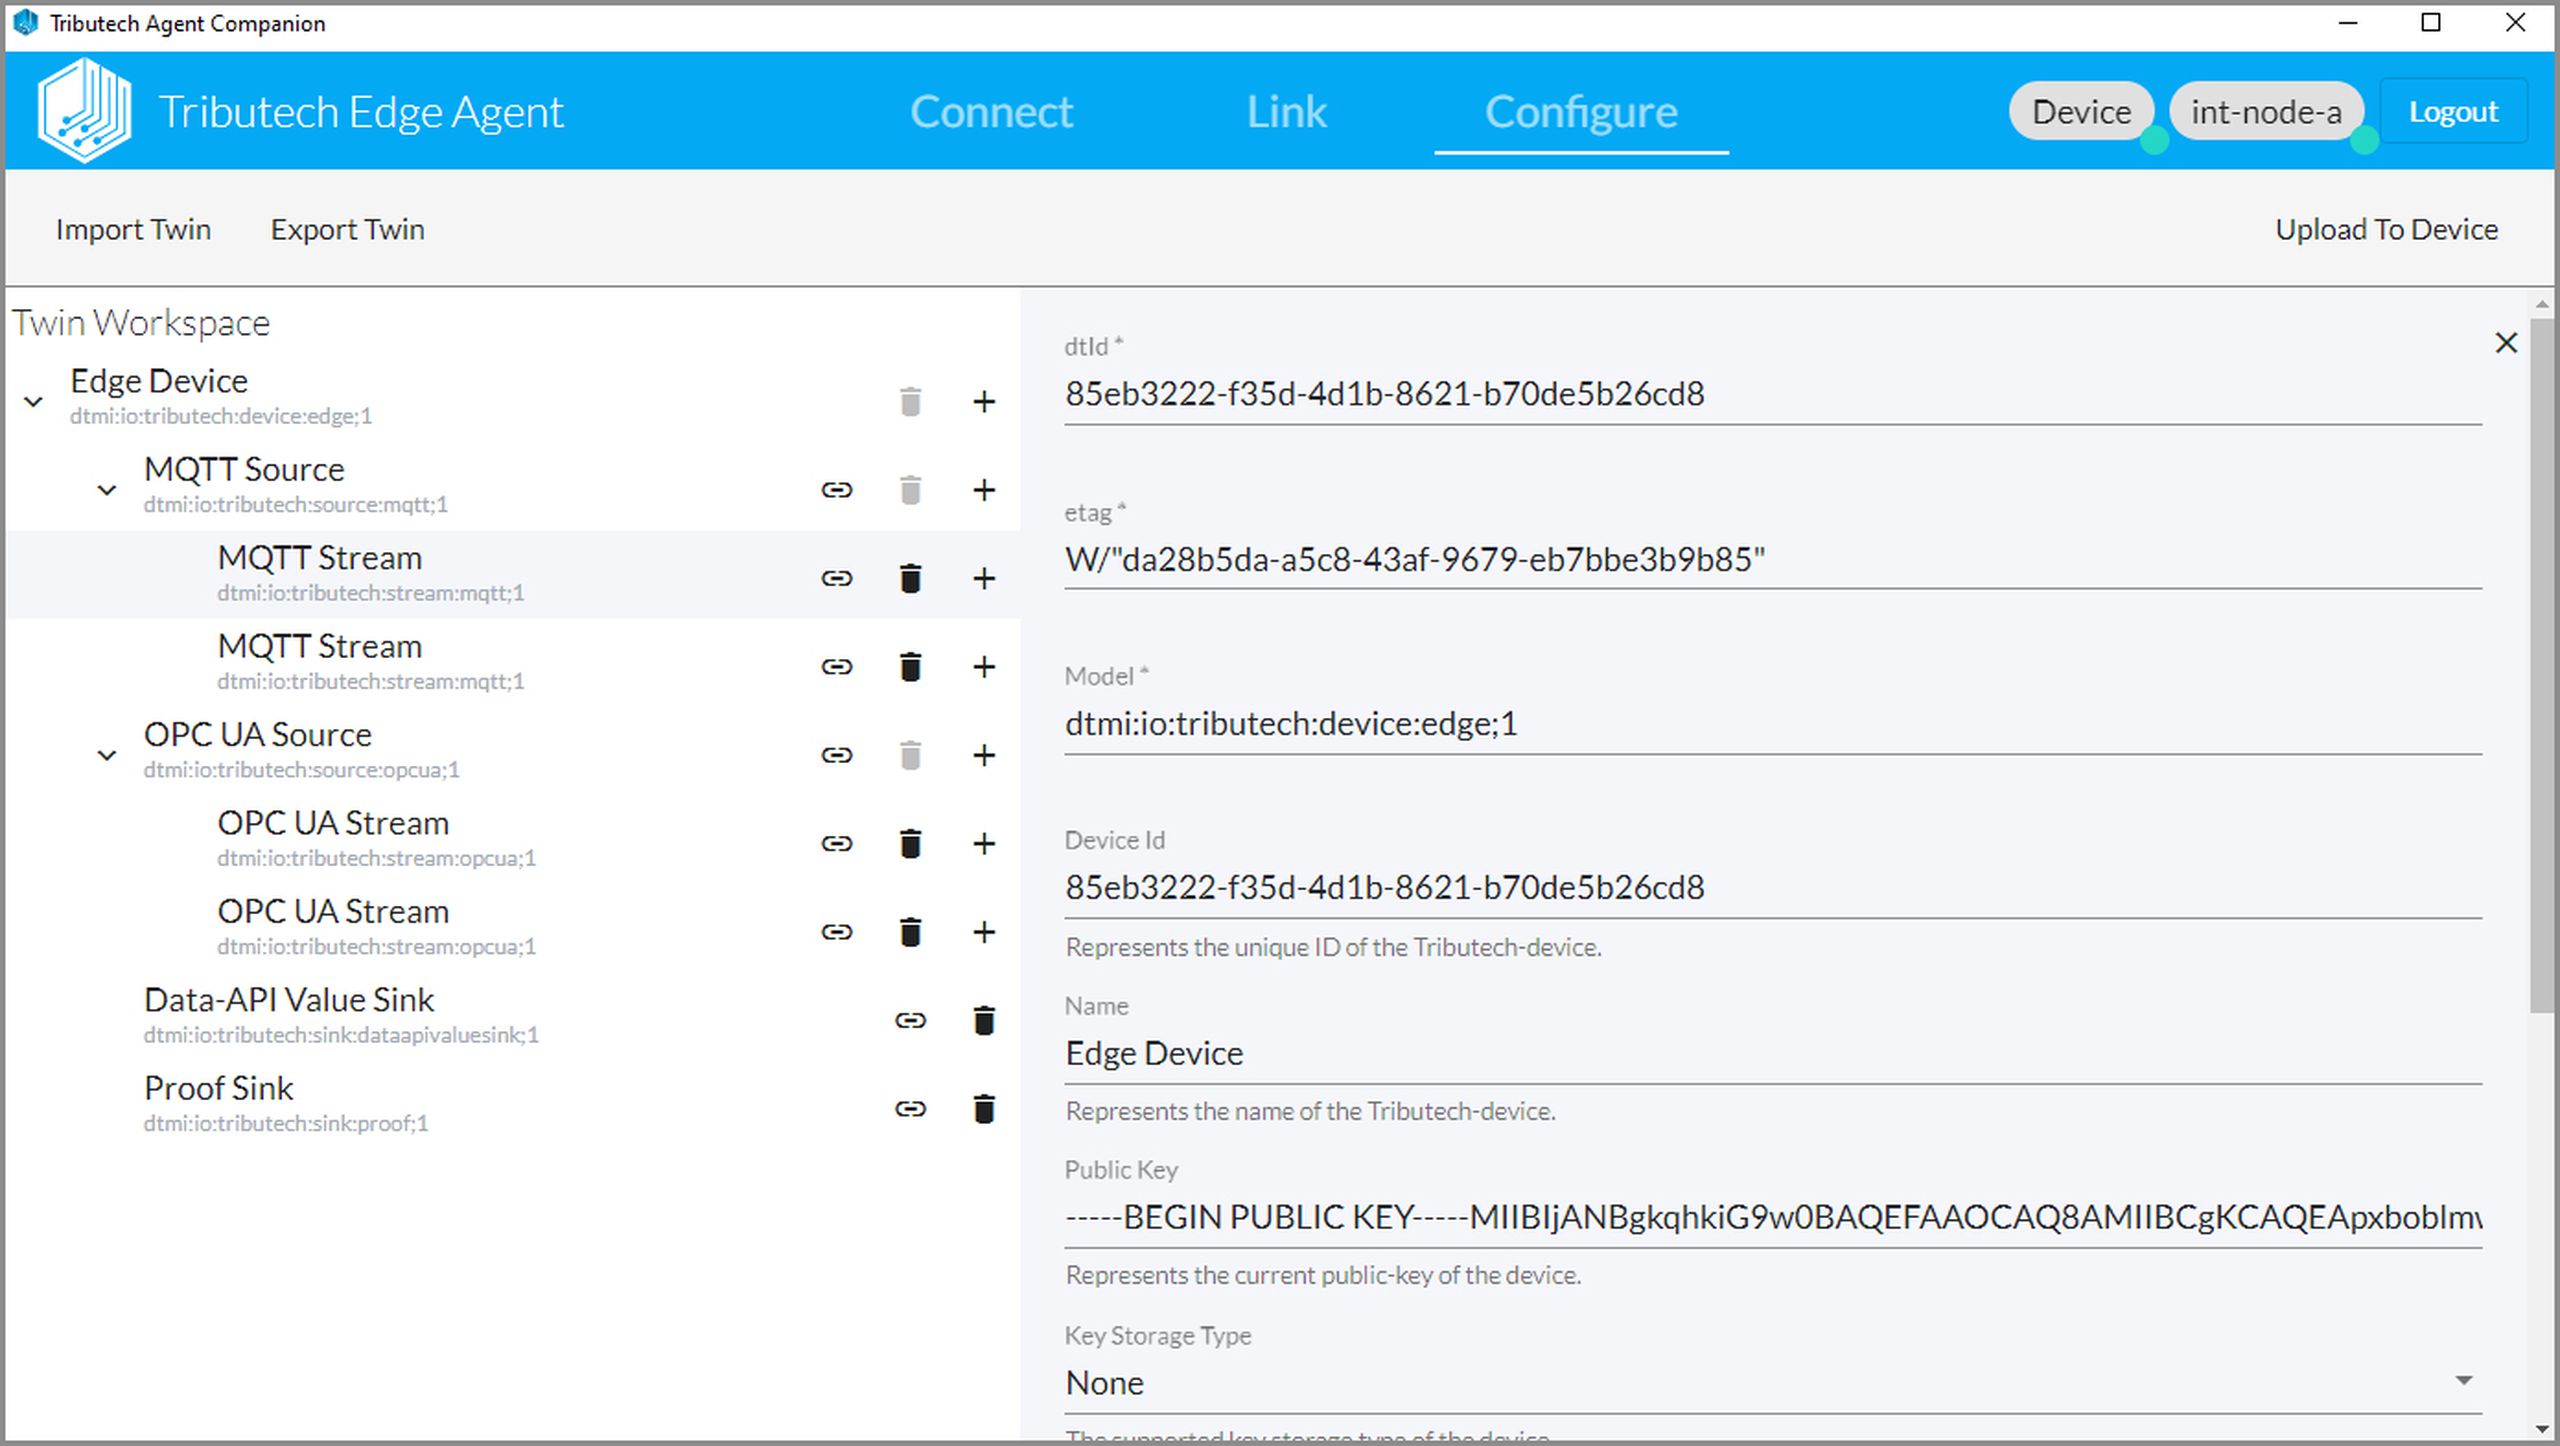Add a child to the Edge Device
This screenshot has height=1446, width=2560.
coord(984,402)
